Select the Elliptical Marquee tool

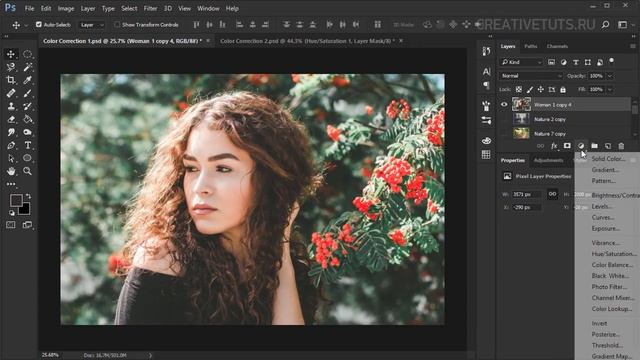coord(27,54)
